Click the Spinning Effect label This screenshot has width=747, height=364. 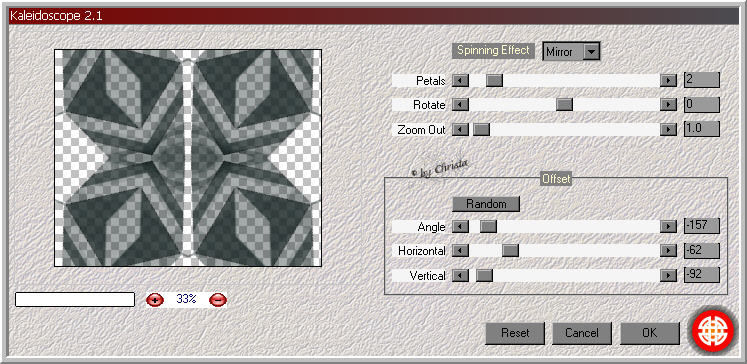pos(493,51)
